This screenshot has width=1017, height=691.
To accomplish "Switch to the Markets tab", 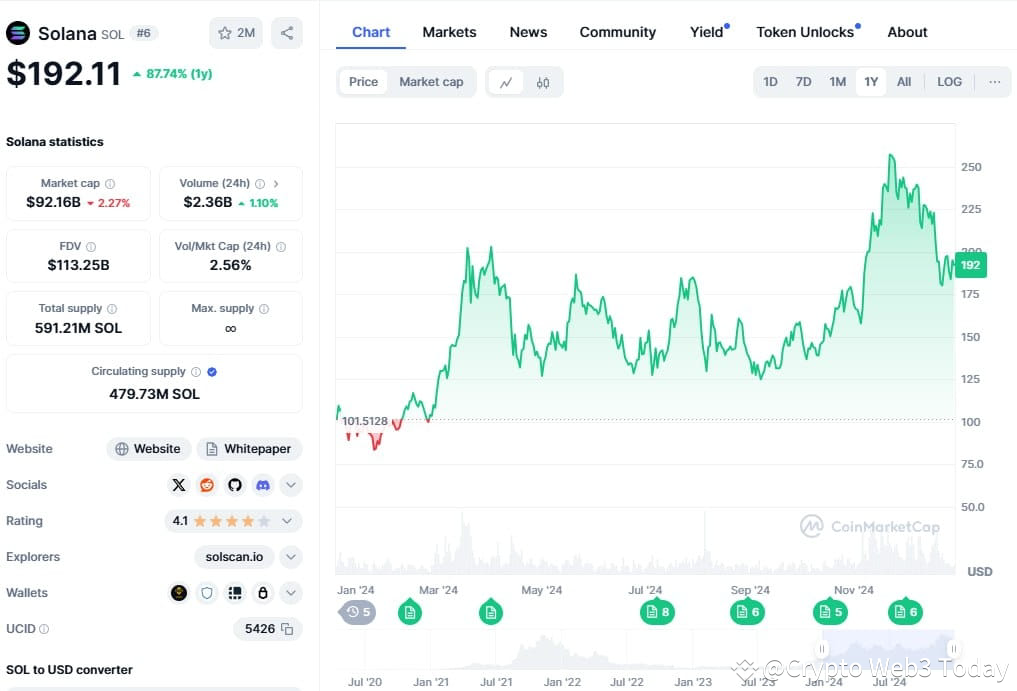I will coord(449,32).
